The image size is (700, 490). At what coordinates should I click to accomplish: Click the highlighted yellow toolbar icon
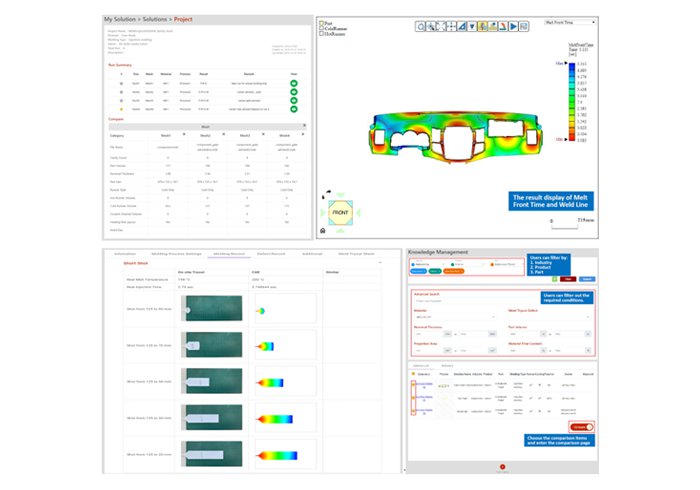(482, 27)
